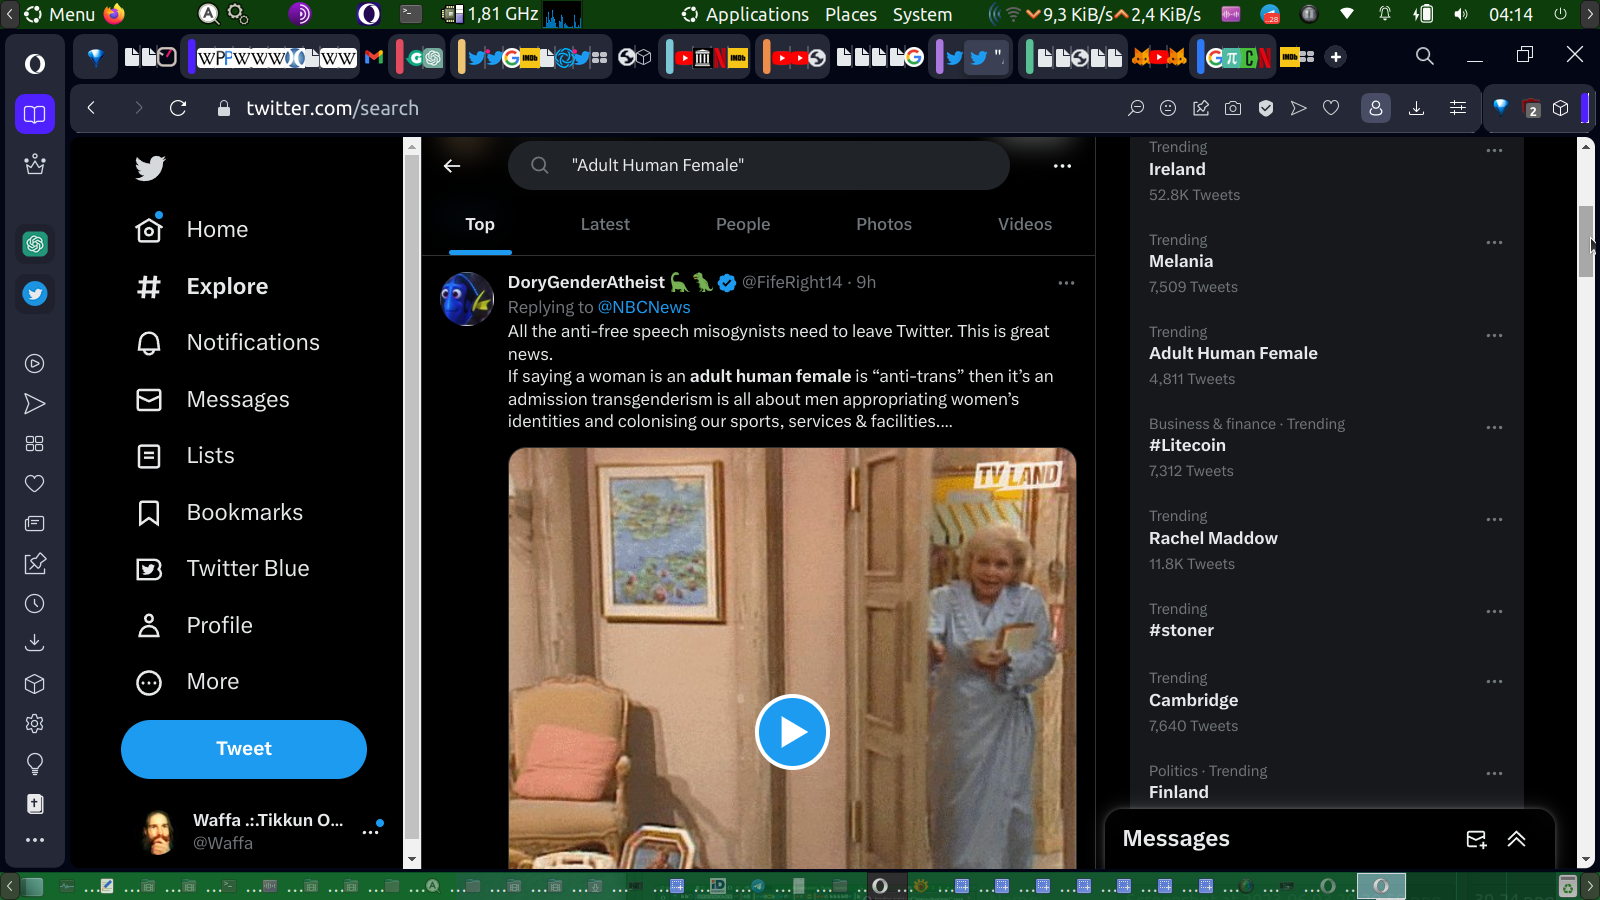Open the ChatGPT sidebar panel
Viewport: 1600px width, 900px height.
(35, 244)
